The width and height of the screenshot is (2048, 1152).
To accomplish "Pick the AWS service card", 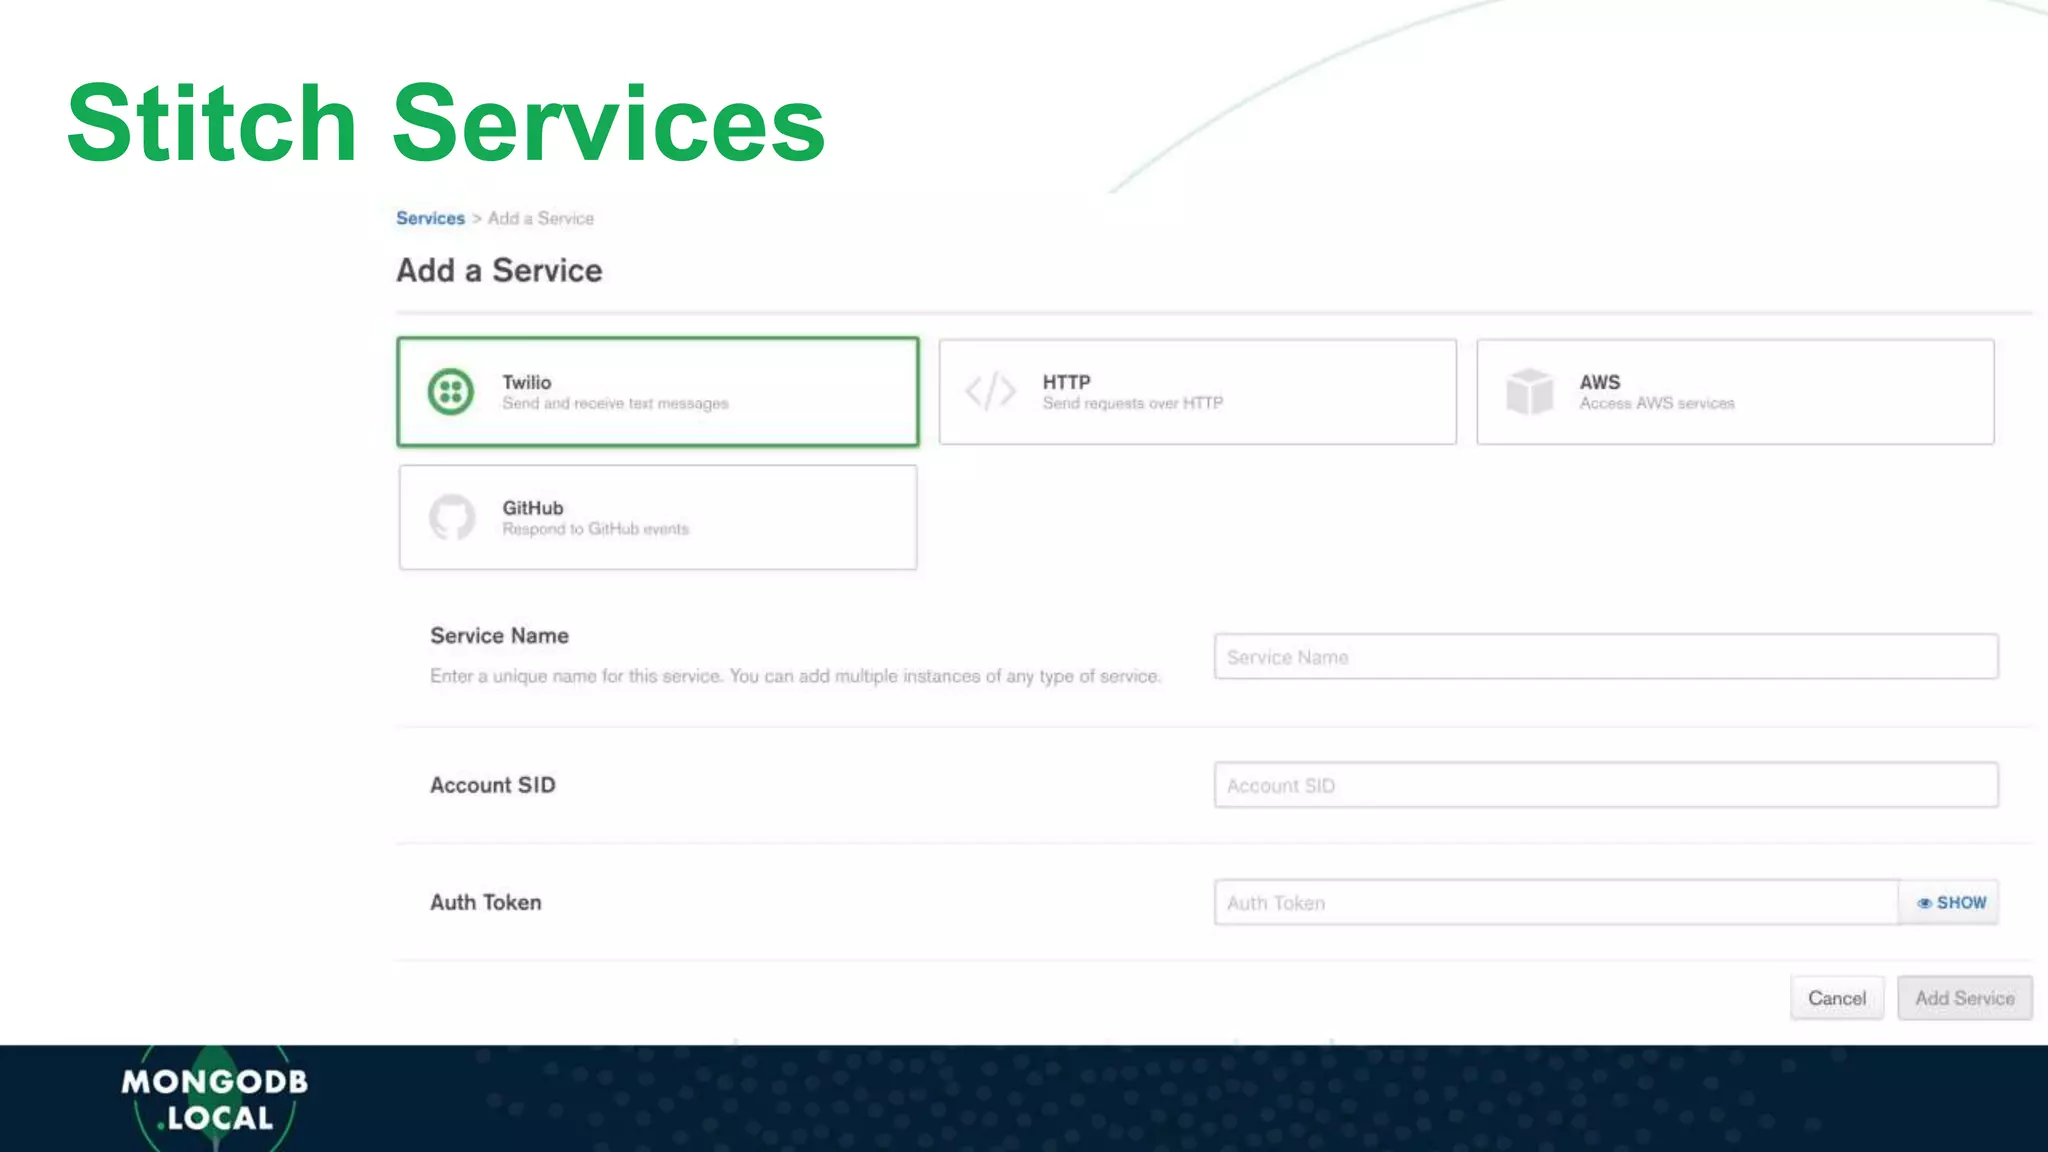I will (x=1735, y=392).
